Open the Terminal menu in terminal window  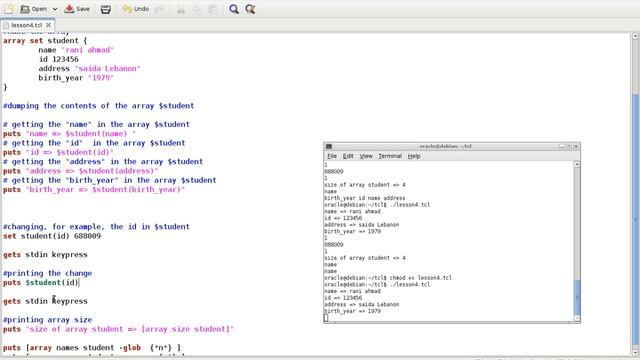pyautogui.click(x=390, y=156)
